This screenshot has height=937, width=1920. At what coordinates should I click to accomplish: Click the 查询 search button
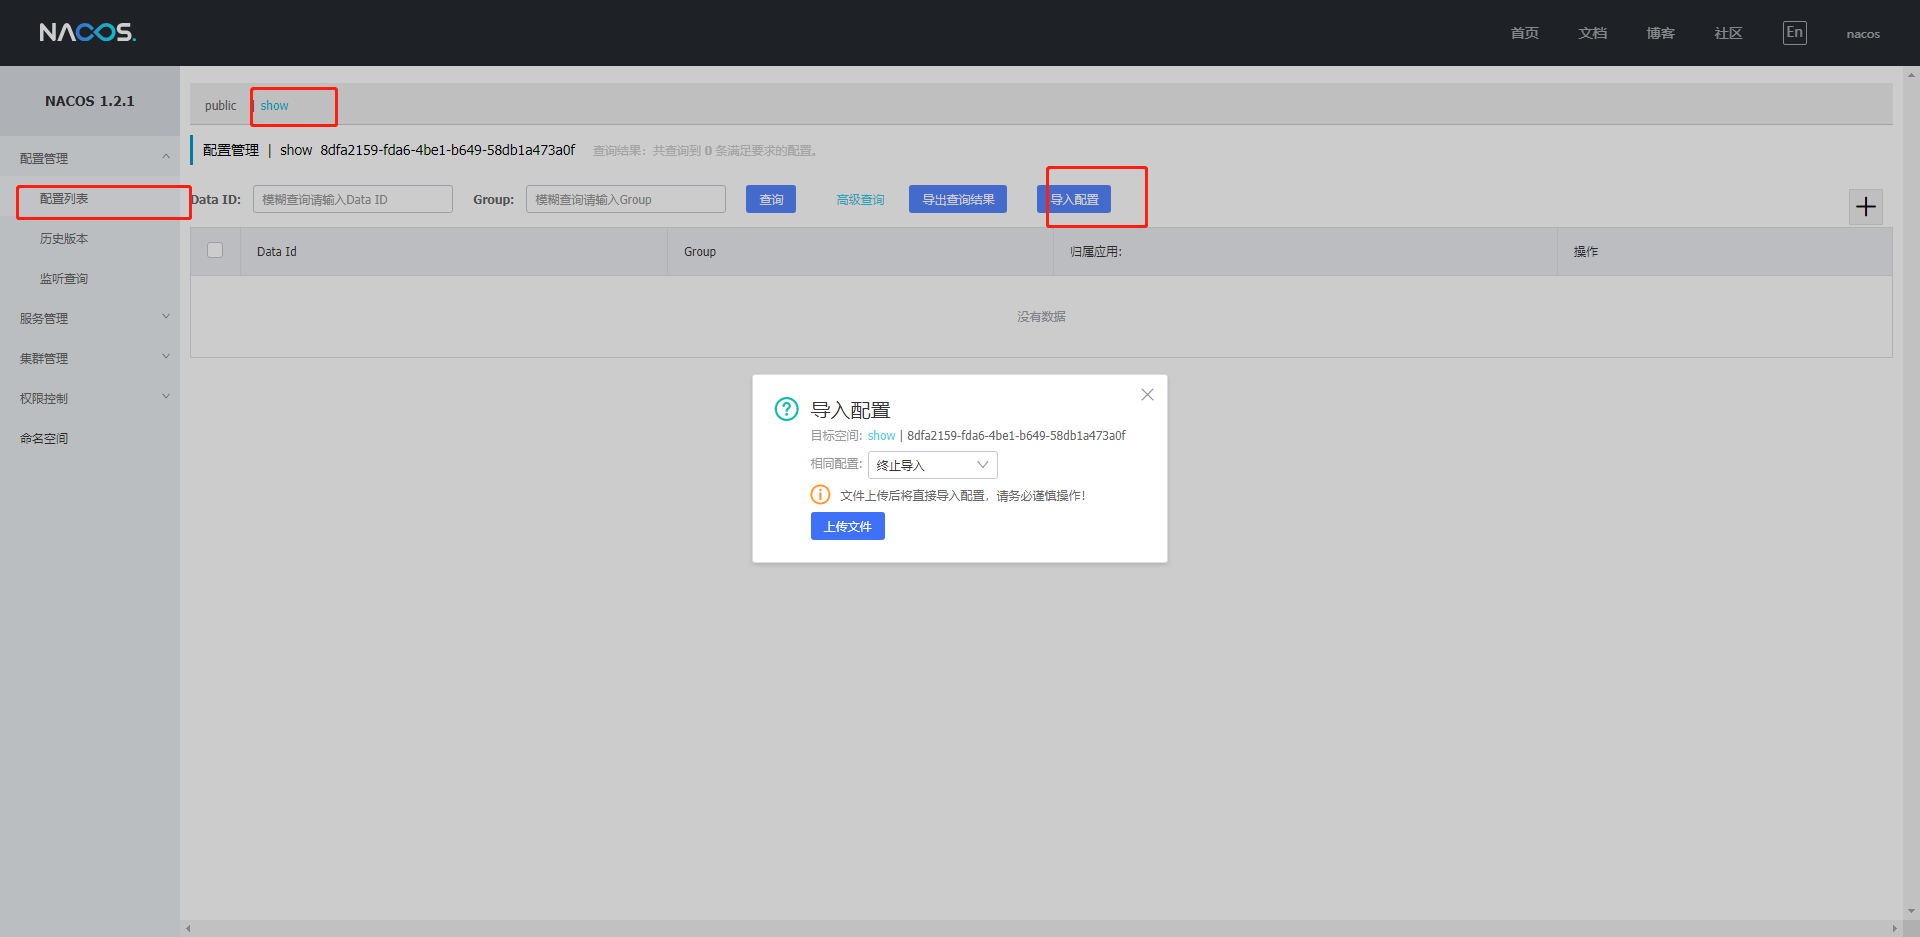pos(771,199)
